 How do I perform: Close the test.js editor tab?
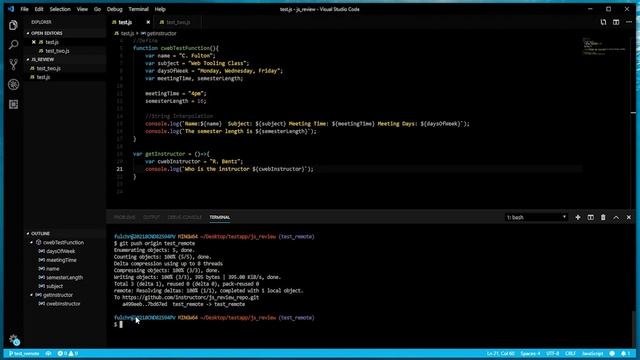coord(148,22)
